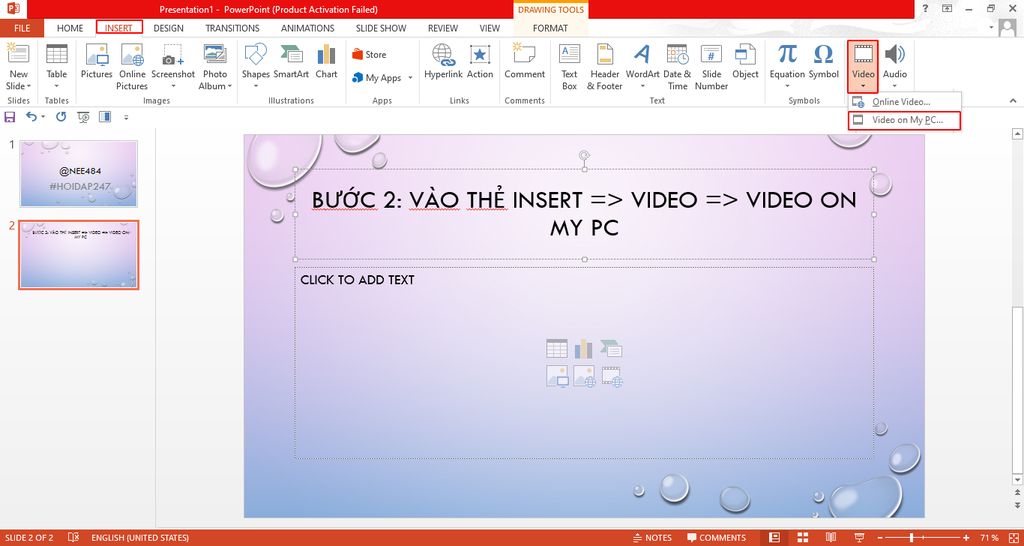Select slide 1 thumbnail

[x=78, y=173]
